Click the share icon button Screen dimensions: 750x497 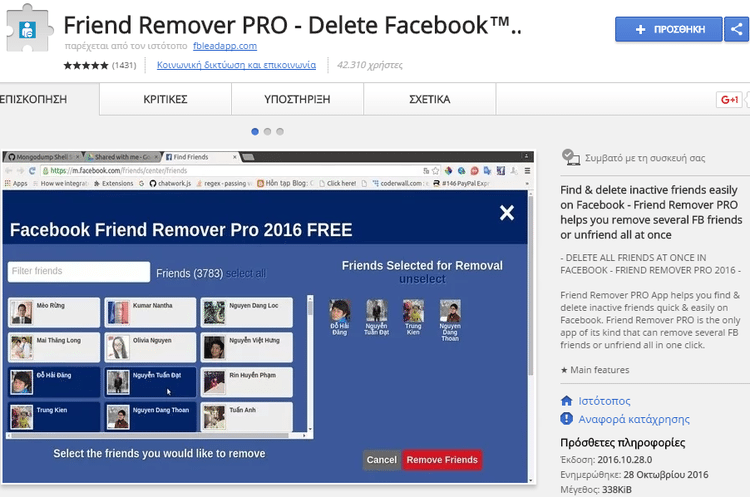(x=737, y=29)
